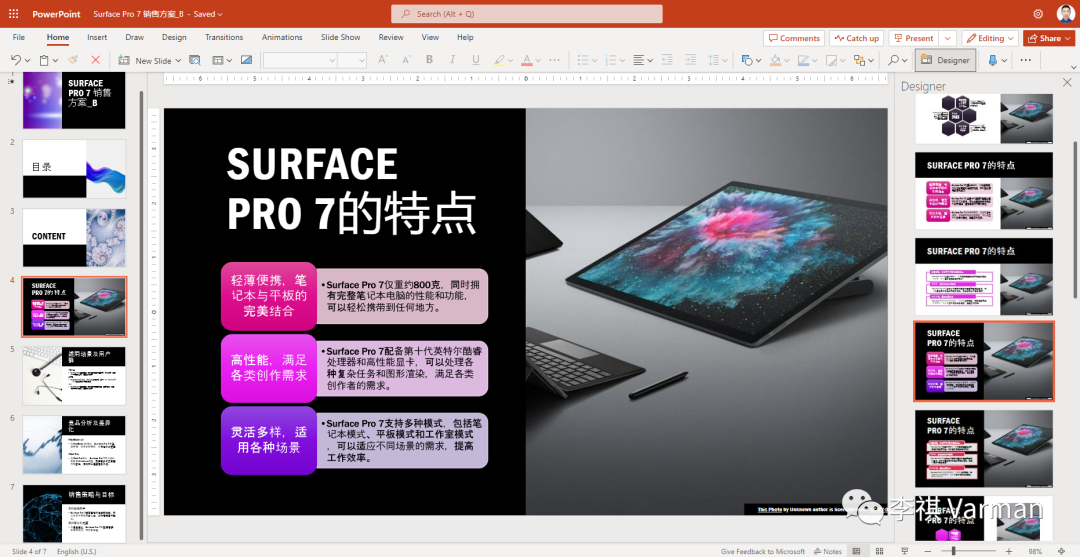Switch to Normal view in the status bar
Screen dimensions: 1080x557
(x=856, y=551)
